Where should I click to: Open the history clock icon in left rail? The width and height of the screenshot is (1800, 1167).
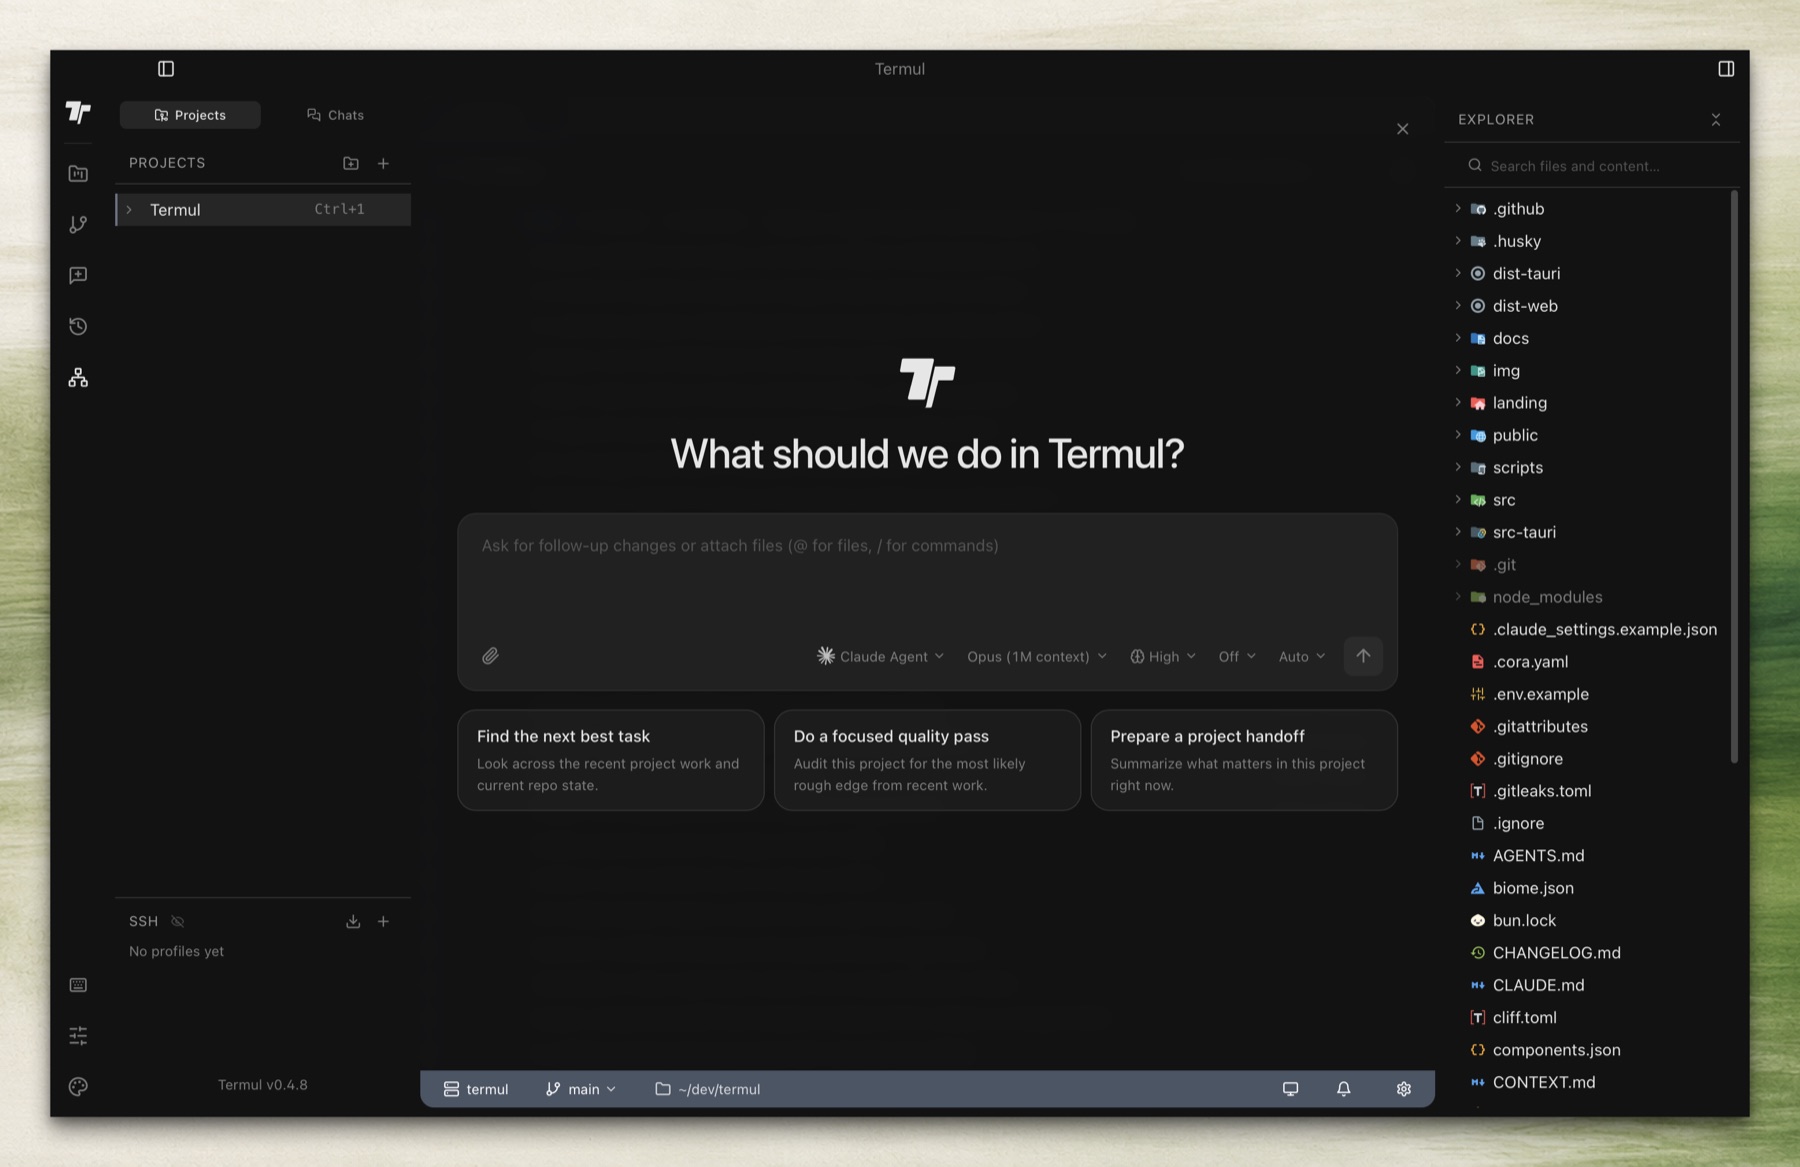78,327
